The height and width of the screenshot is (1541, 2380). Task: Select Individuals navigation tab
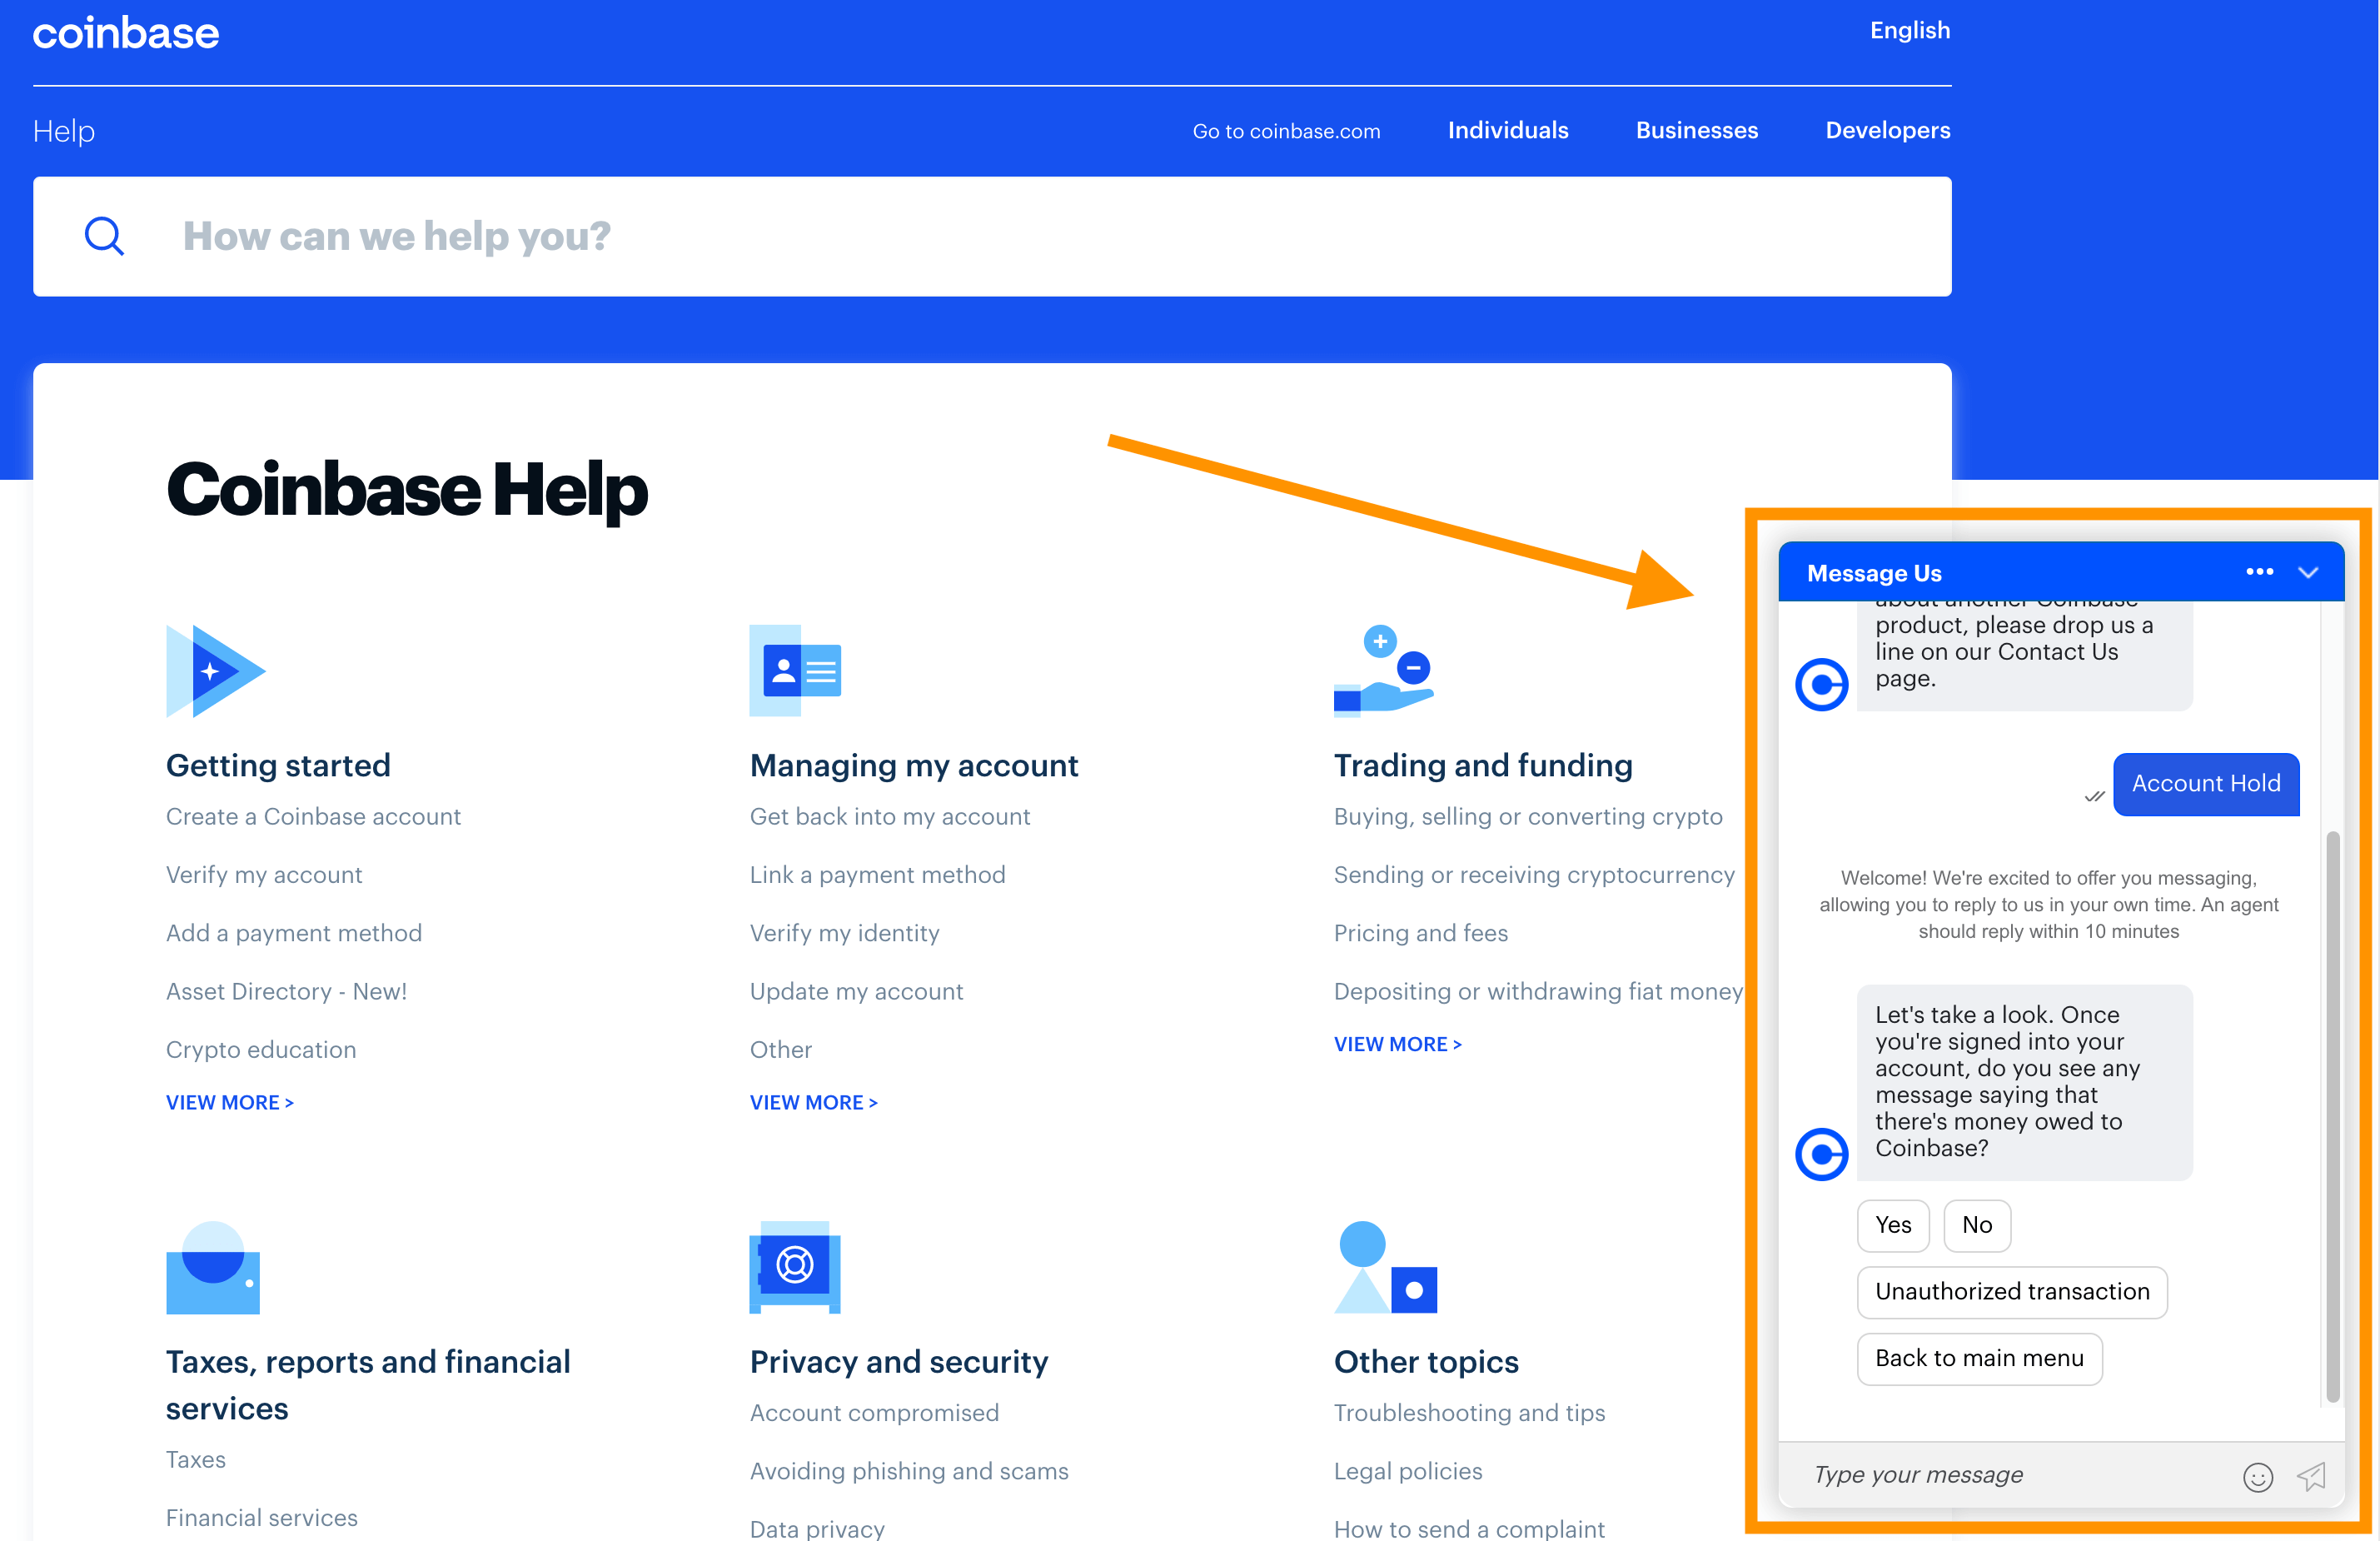pos(1506,130)
